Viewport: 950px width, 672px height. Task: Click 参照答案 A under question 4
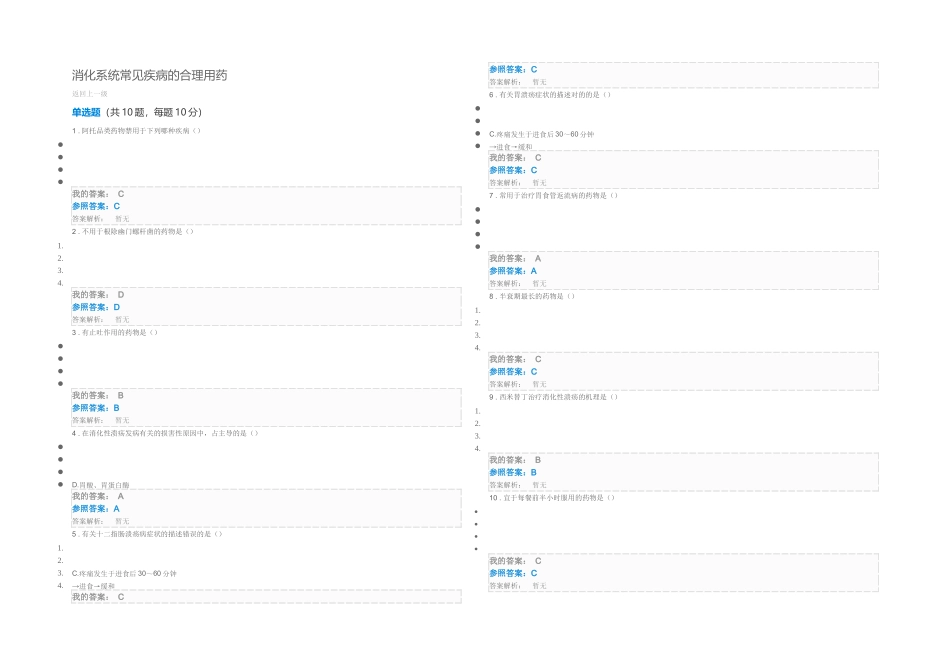(x=96, y=508)
